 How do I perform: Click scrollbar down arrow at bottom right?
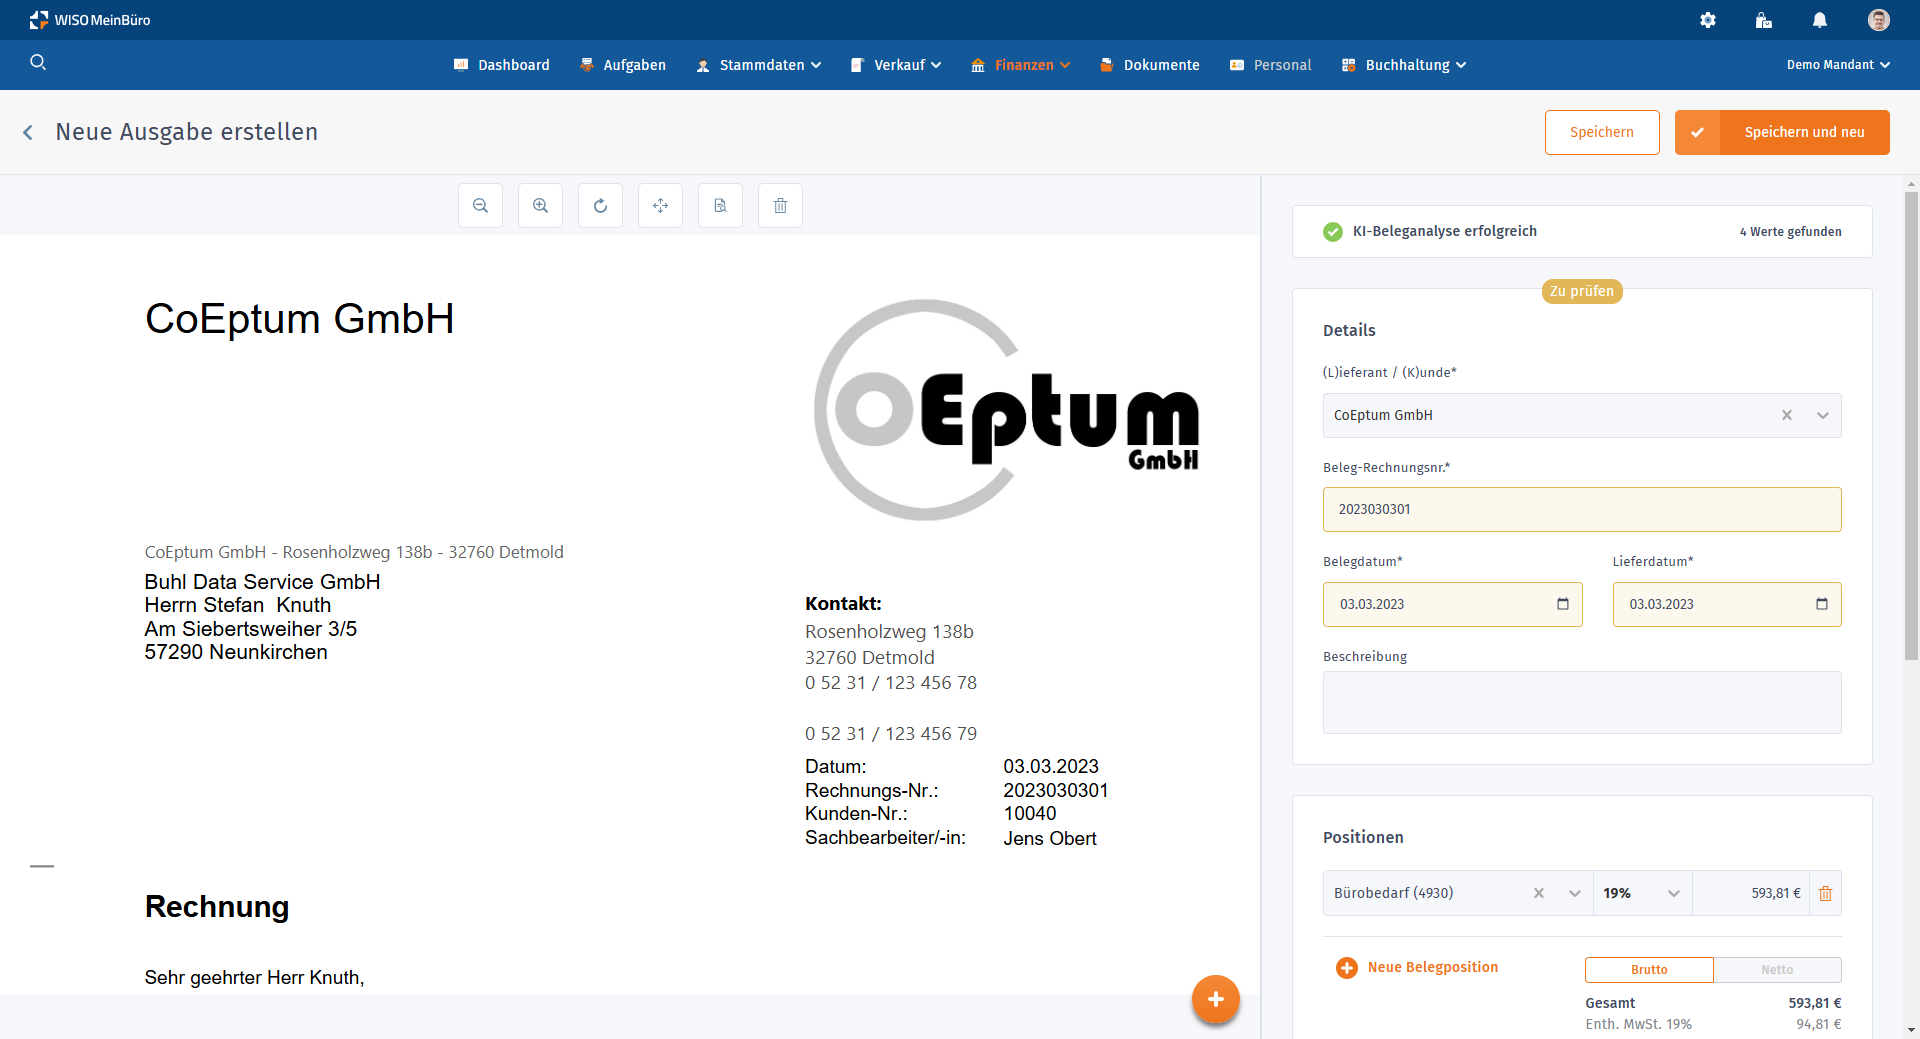1911,1030
